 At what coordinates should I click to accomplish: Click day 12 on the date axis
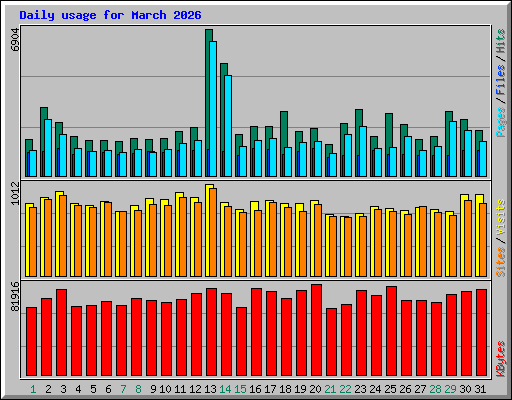[x=195, y=389]
